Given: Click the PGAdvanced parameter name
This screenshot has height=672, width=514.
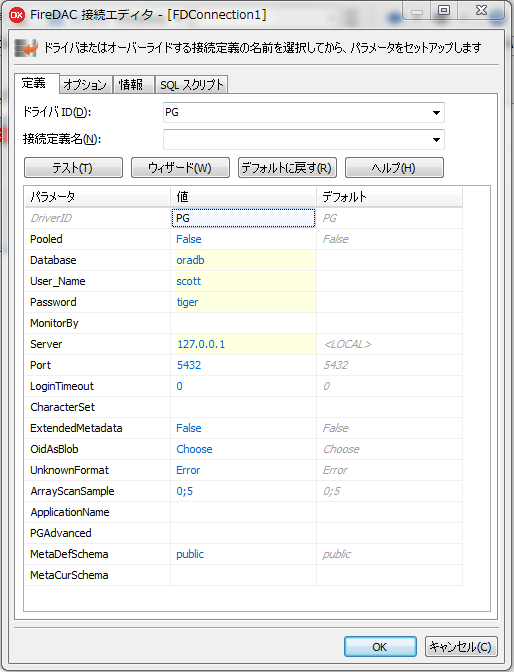Looking at the screenshot, I should [61, 533].
